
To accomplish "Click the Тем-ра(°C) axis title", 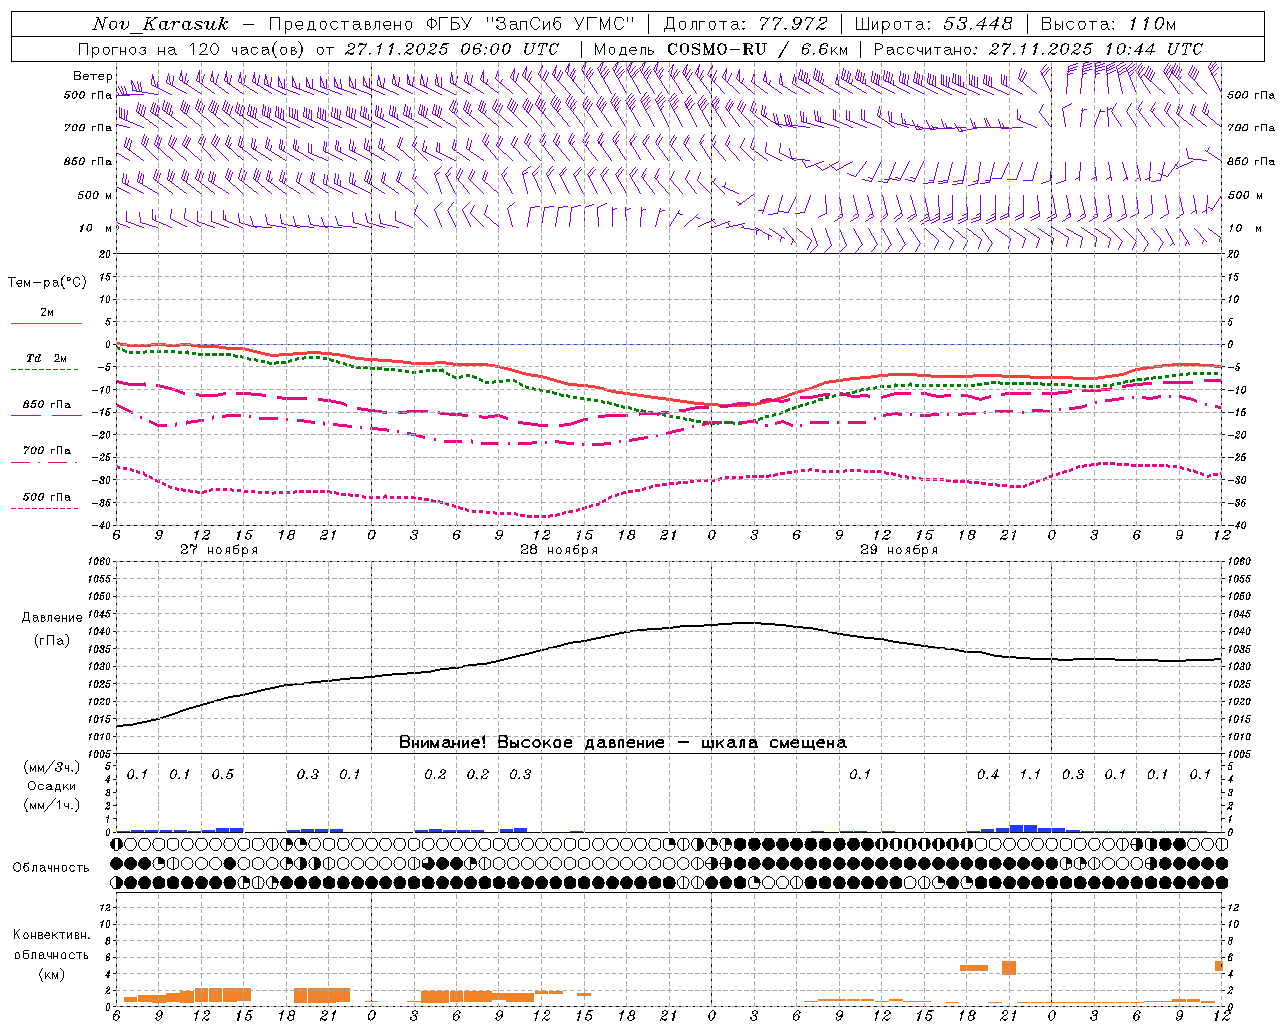I will click(47, 283).
